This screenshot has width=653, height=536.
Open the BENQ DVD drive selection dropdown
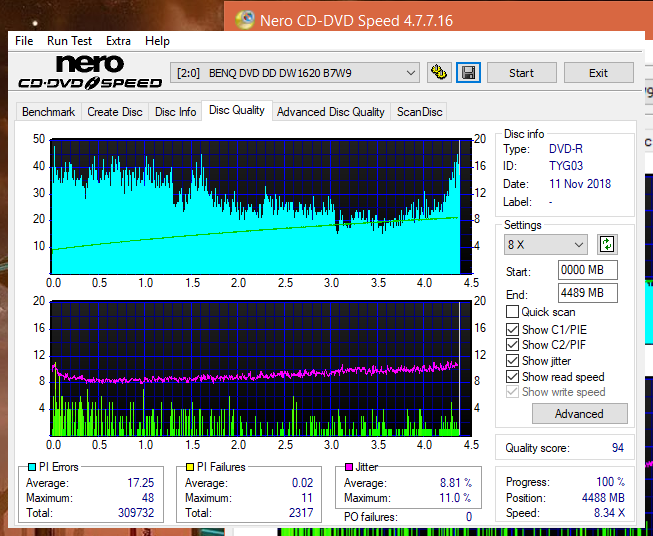click(294, 73)
